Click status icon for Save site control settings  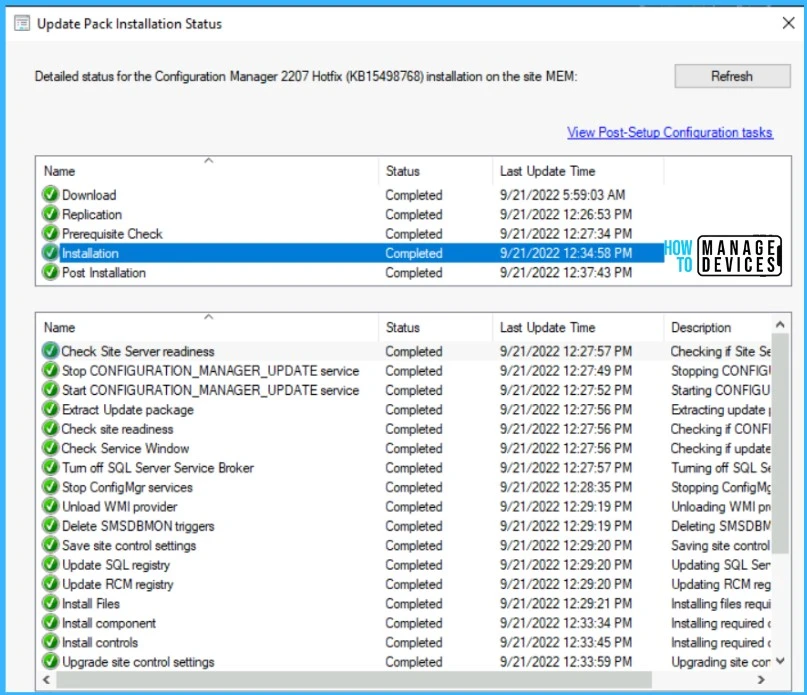[x=50, y=545]
